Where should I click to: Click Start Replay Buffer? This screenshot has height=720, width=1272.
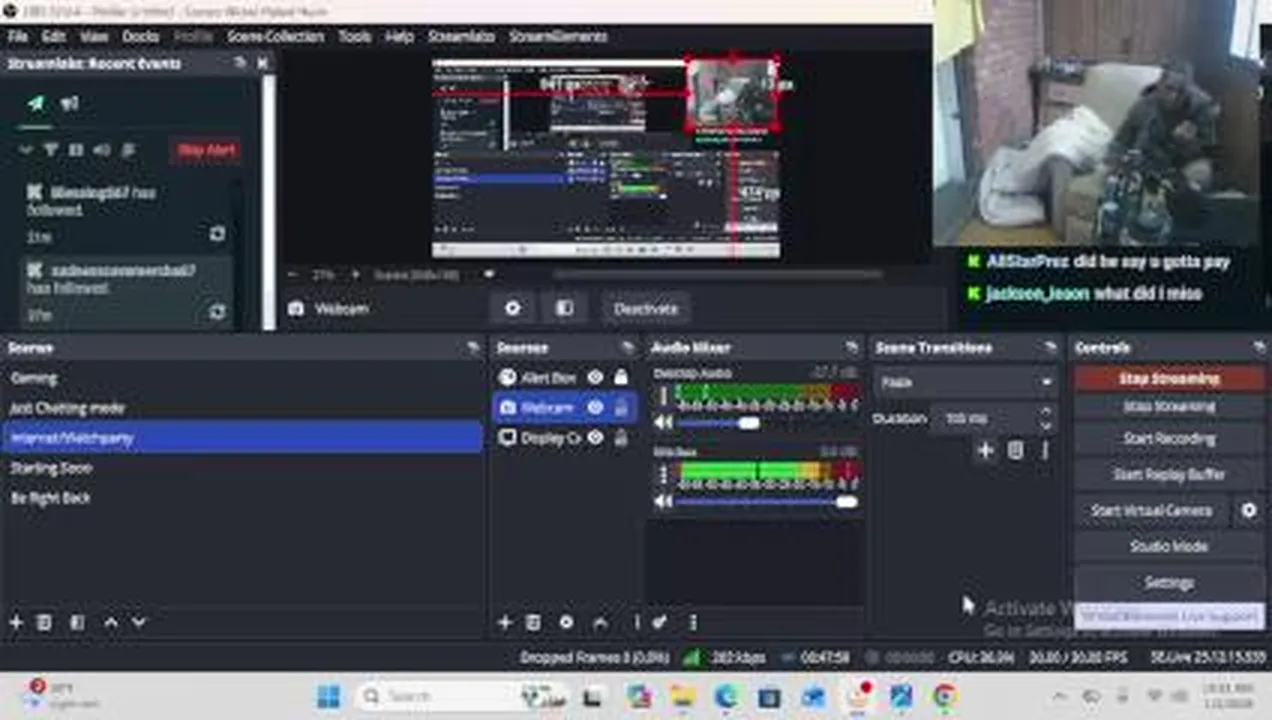tap(1169, 474)
